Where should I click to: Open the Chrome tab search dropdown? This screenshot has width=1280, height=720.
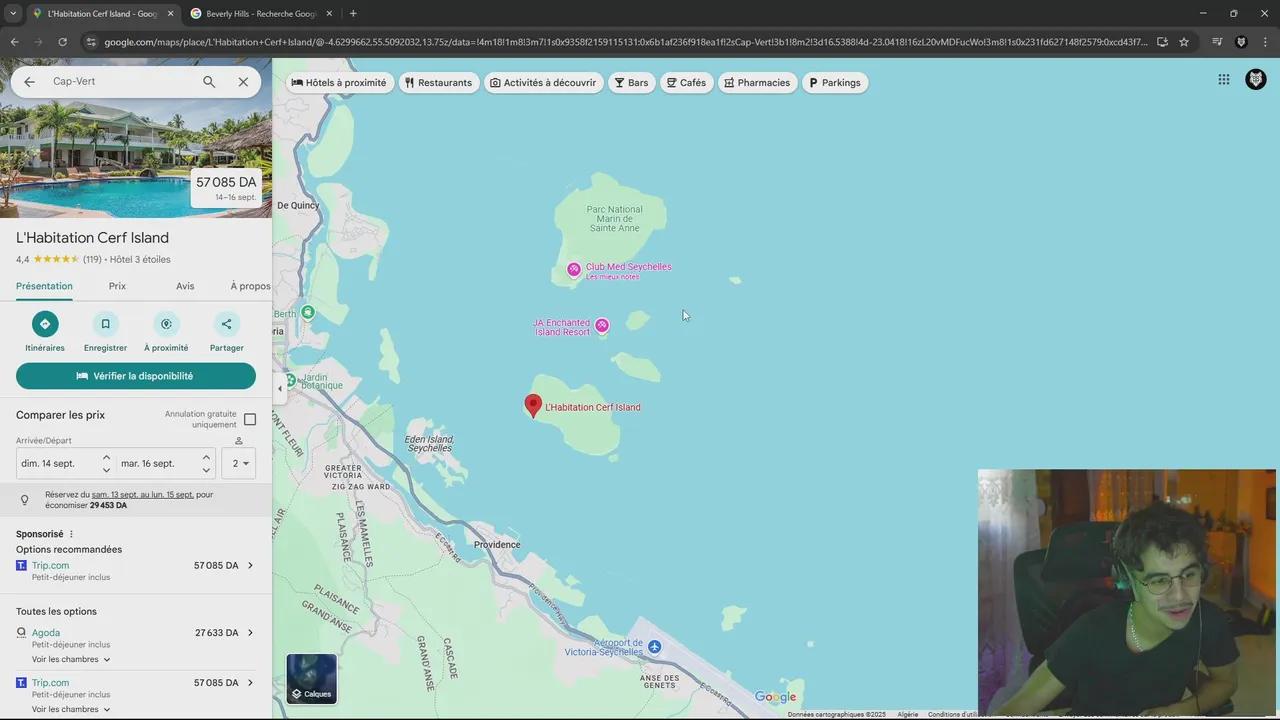(12, 13)
